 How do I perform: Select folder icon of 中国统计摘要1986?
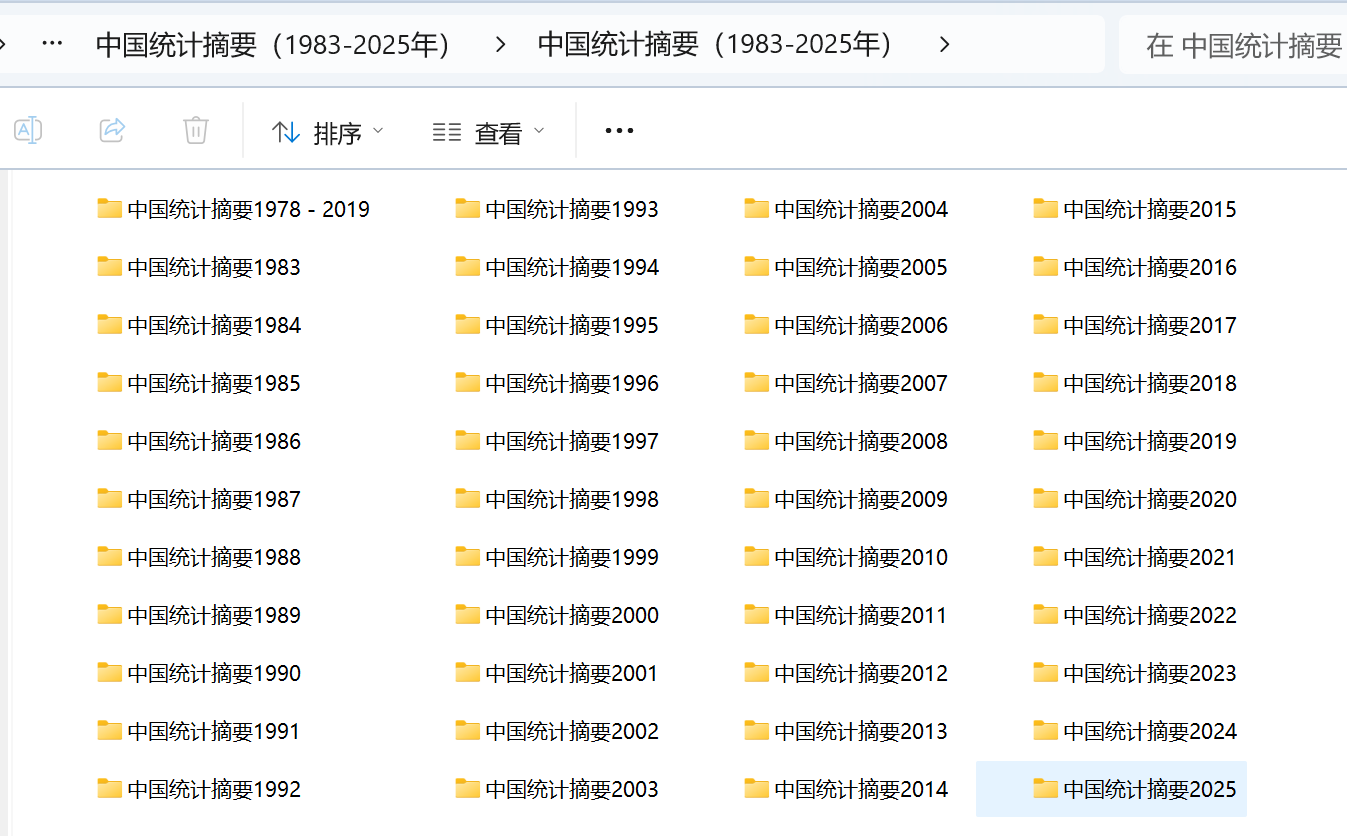click(110, 440)
